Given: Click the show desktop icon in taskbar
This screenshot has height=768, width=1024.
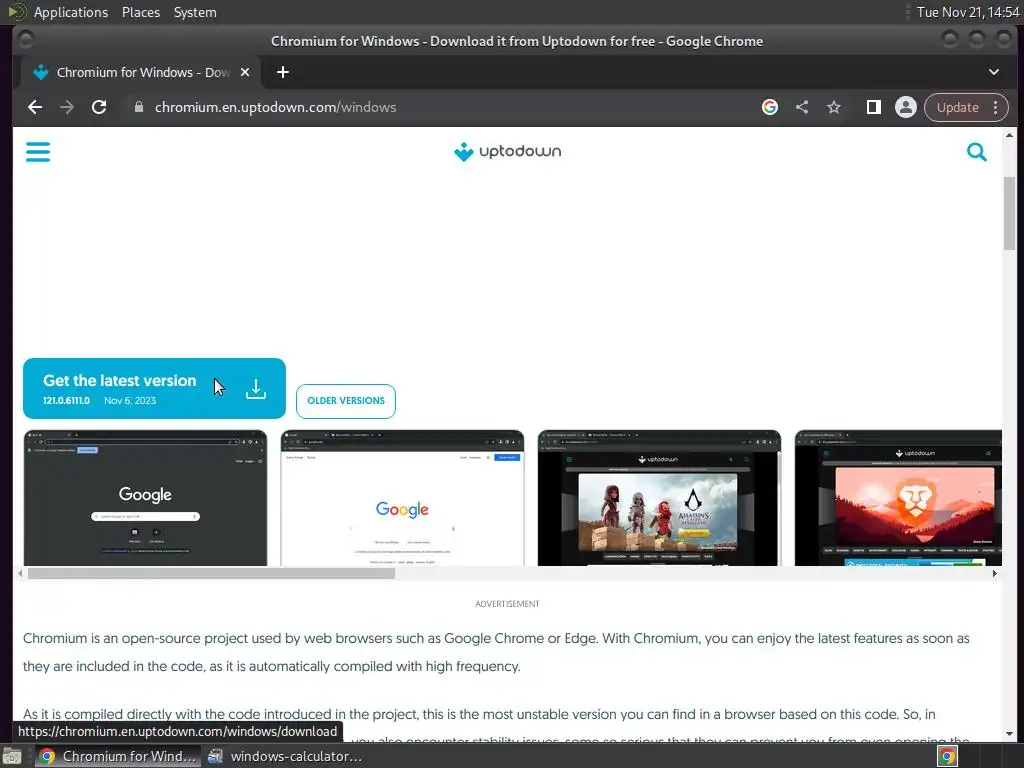Looking at the screenshot, I should [11, 756].
